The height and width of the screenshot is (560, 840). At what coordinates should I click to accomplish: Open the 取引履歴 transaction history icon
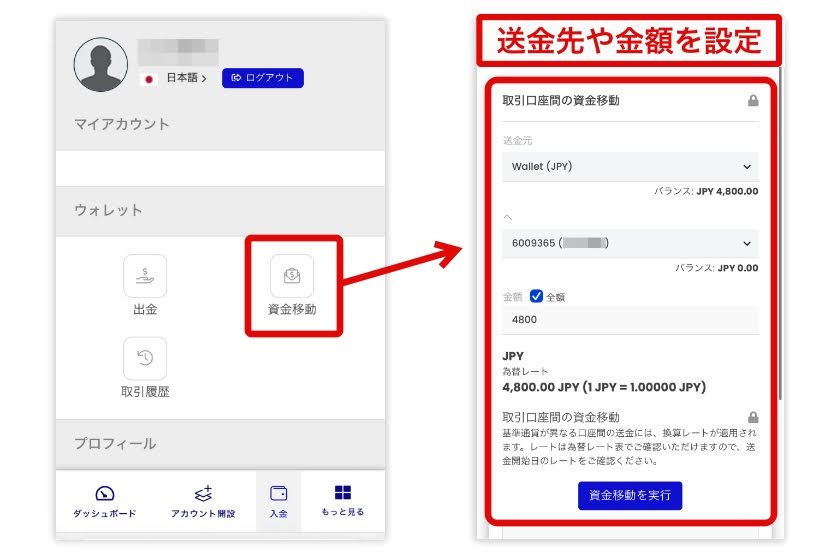pos(145,358)
